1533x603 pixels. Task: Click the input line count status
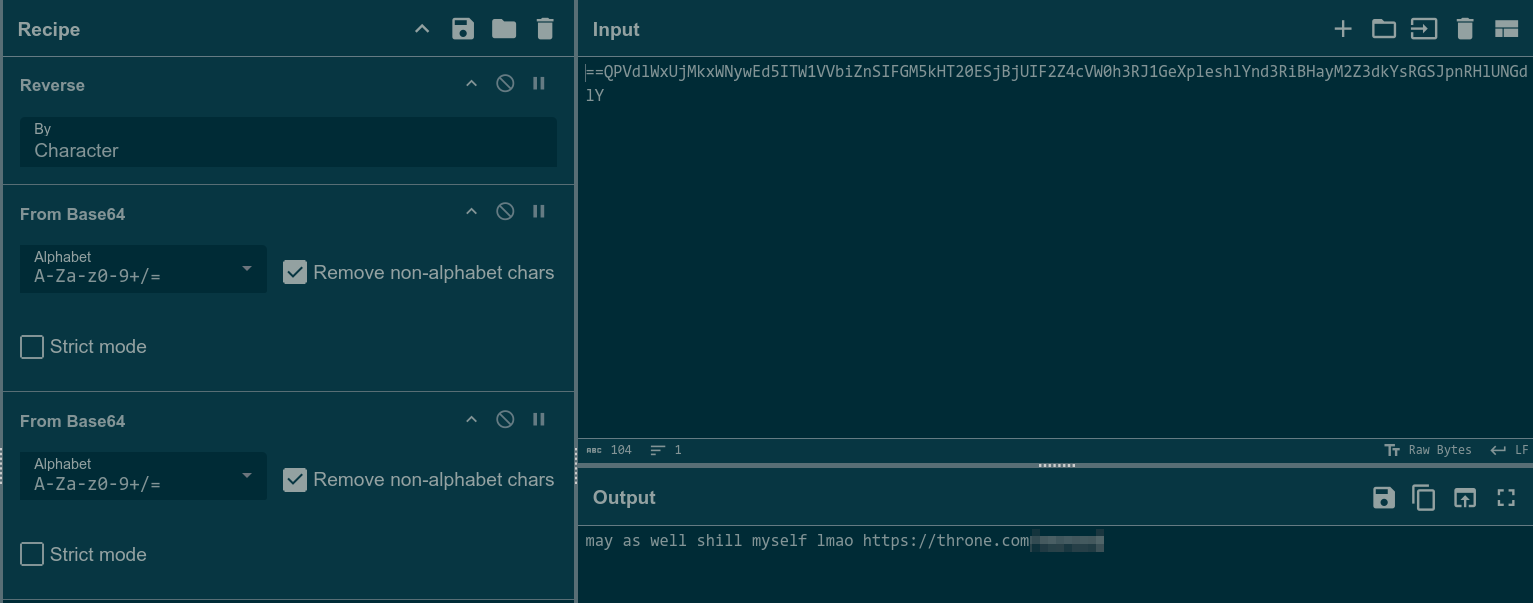pyautogui.click(x=666, y=450)
